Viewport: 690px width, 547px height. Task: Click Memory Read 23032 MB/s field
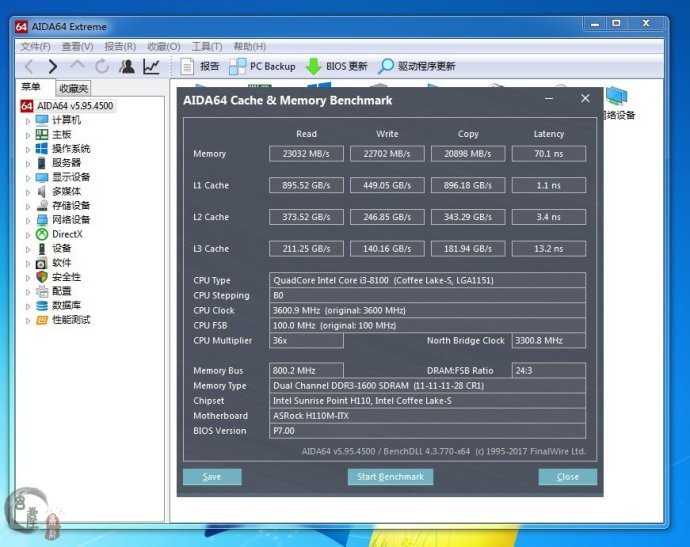pyautogui.click(x=306, y=154)
